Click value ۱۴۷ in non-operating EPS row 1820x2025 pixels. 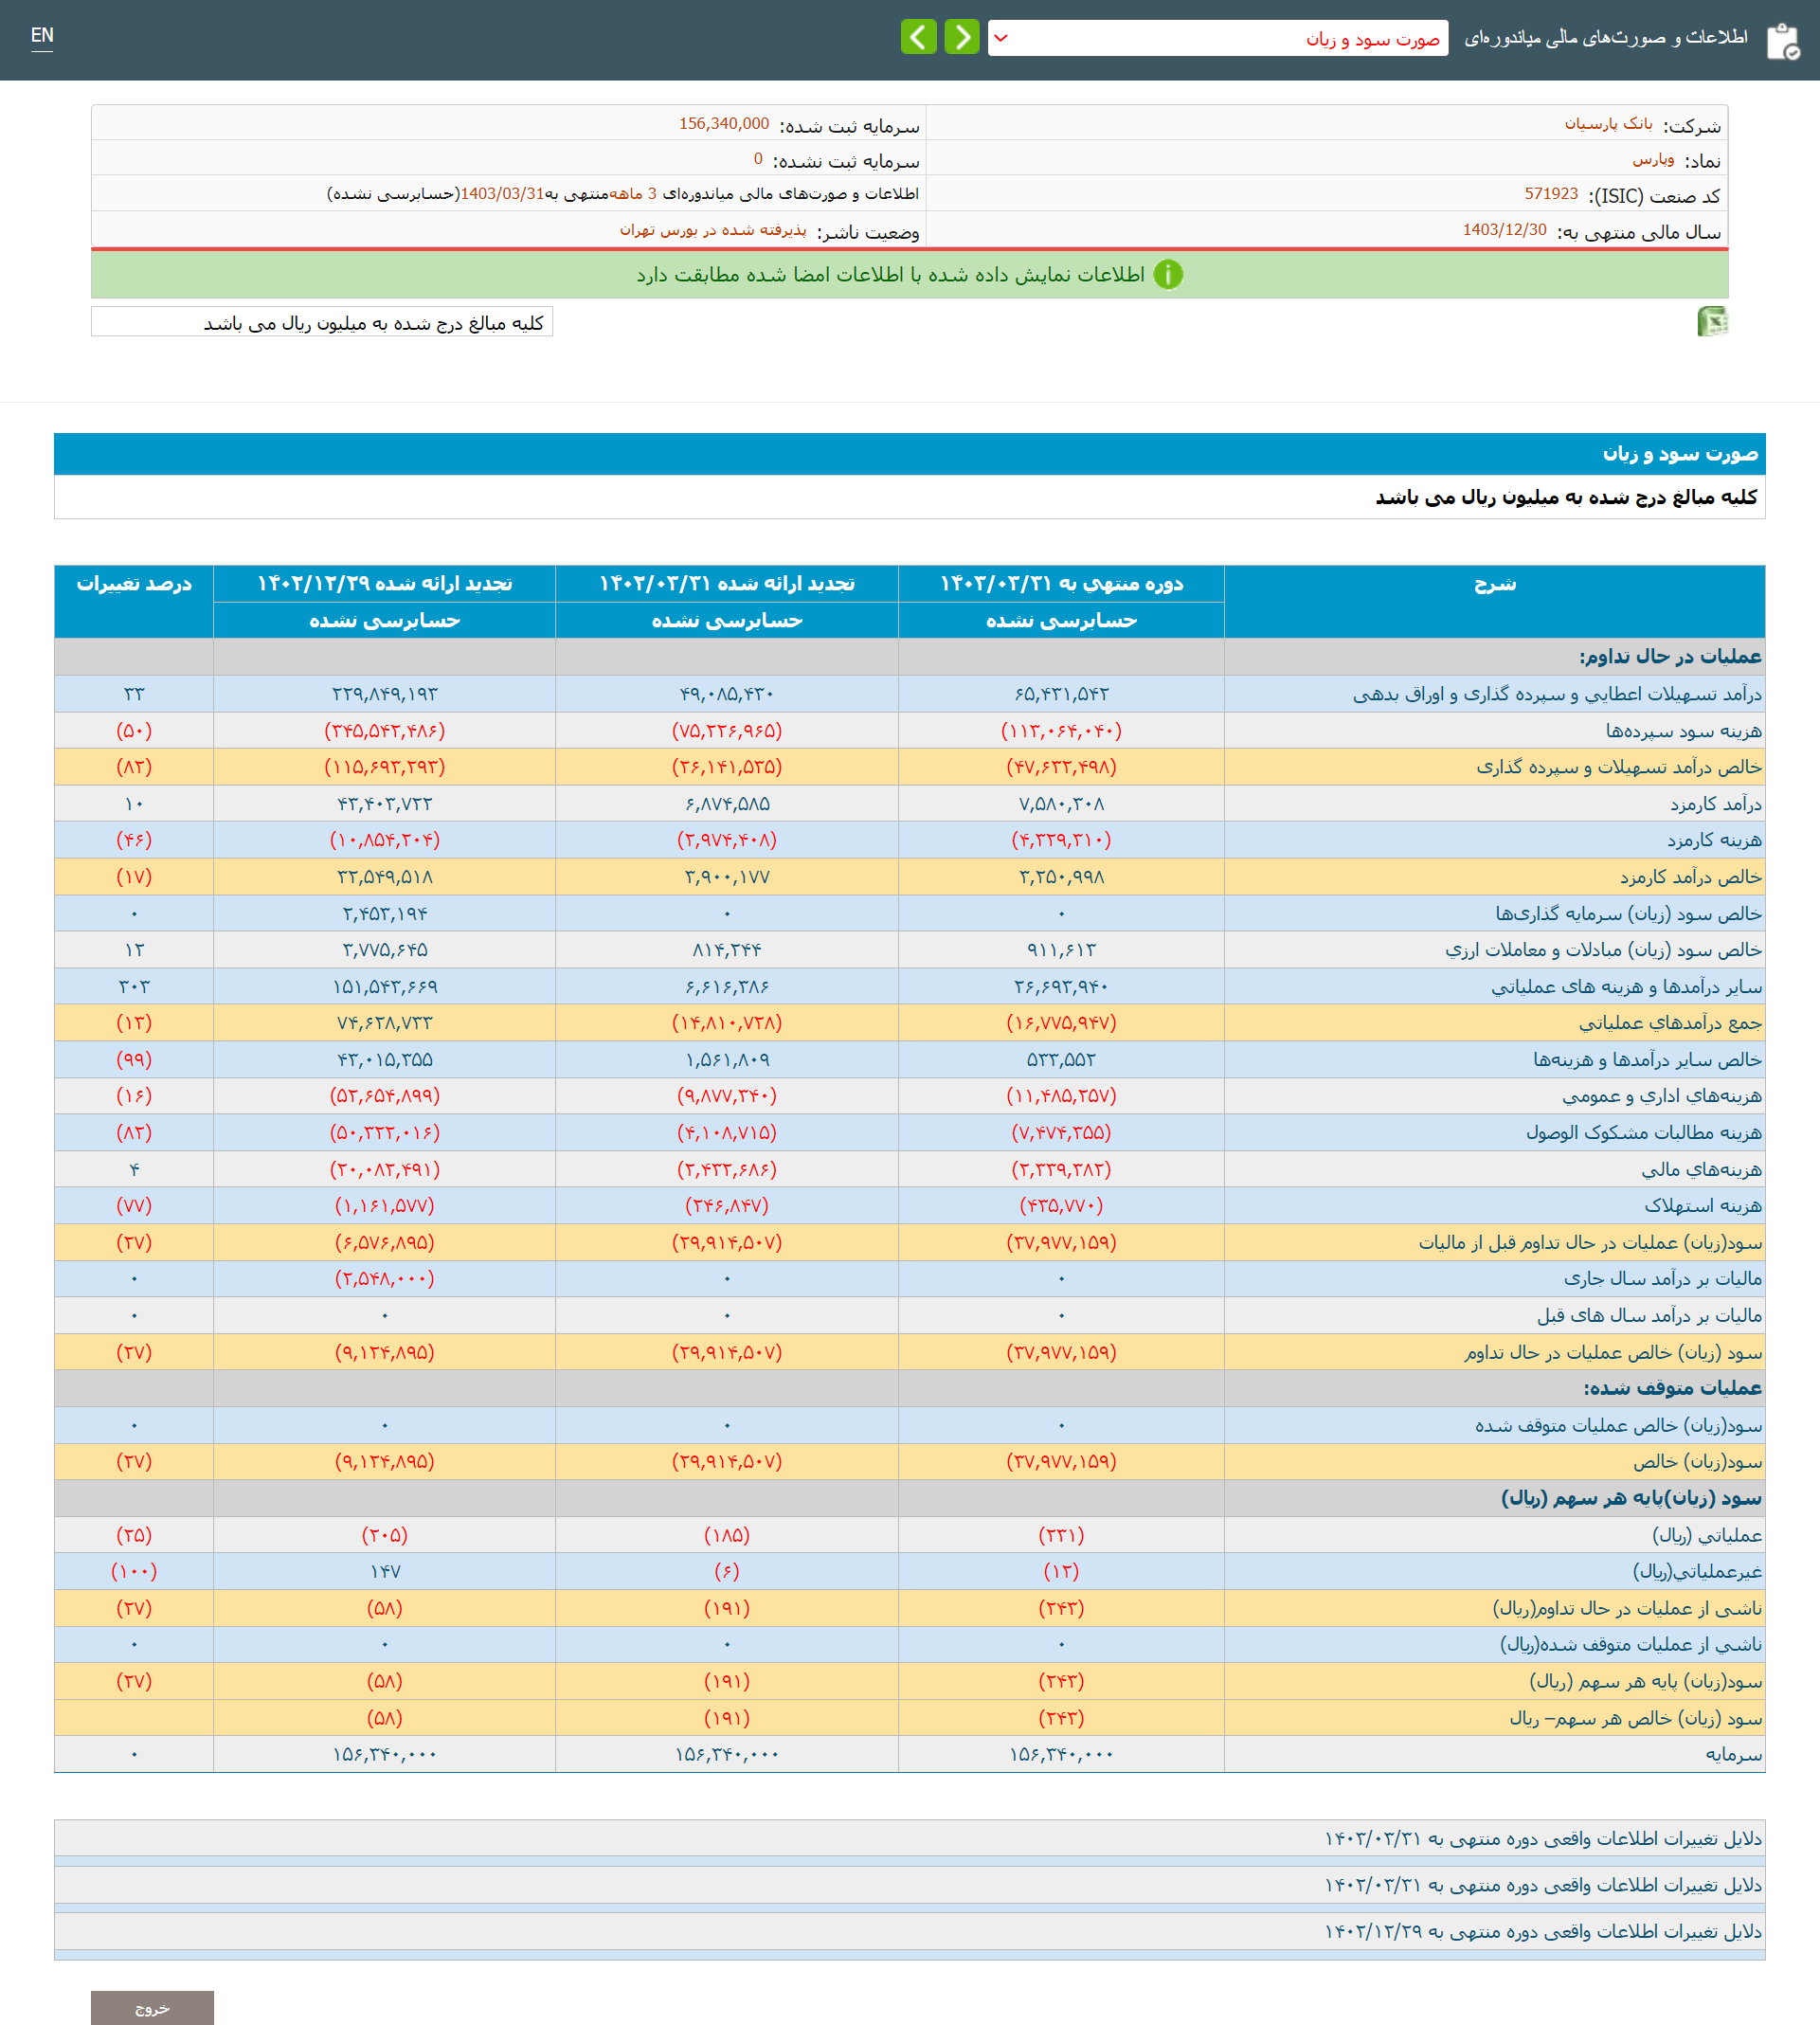coord(384,1572)
